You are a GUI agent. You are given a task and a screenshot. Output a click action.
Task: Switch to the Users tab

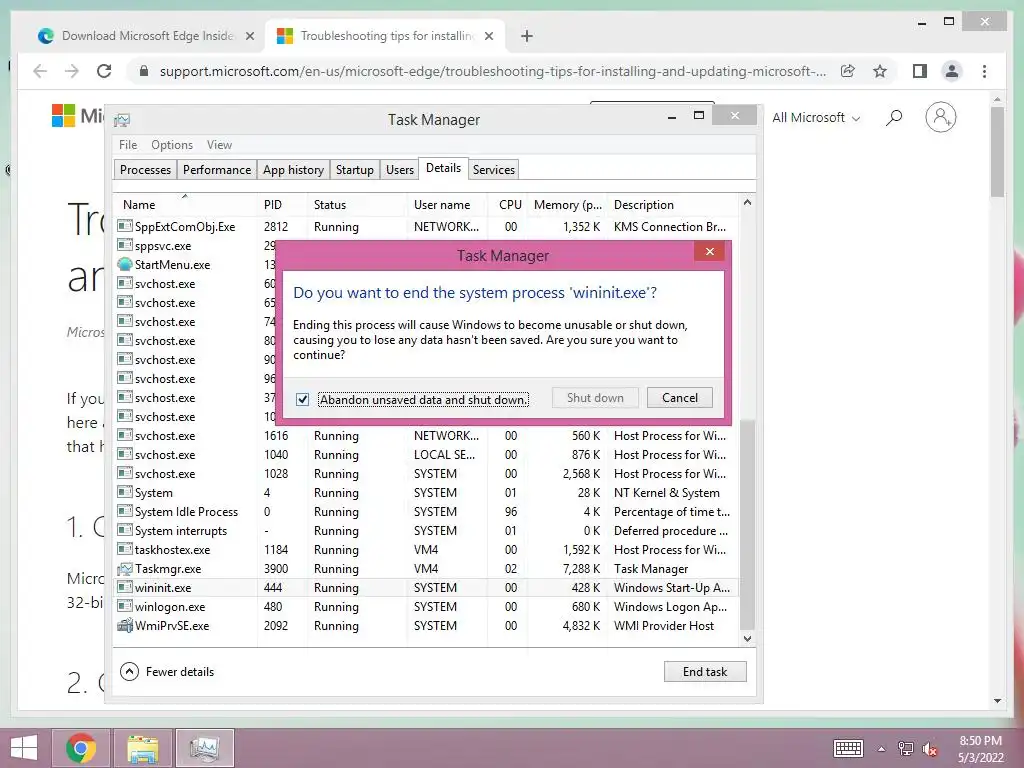400,170
